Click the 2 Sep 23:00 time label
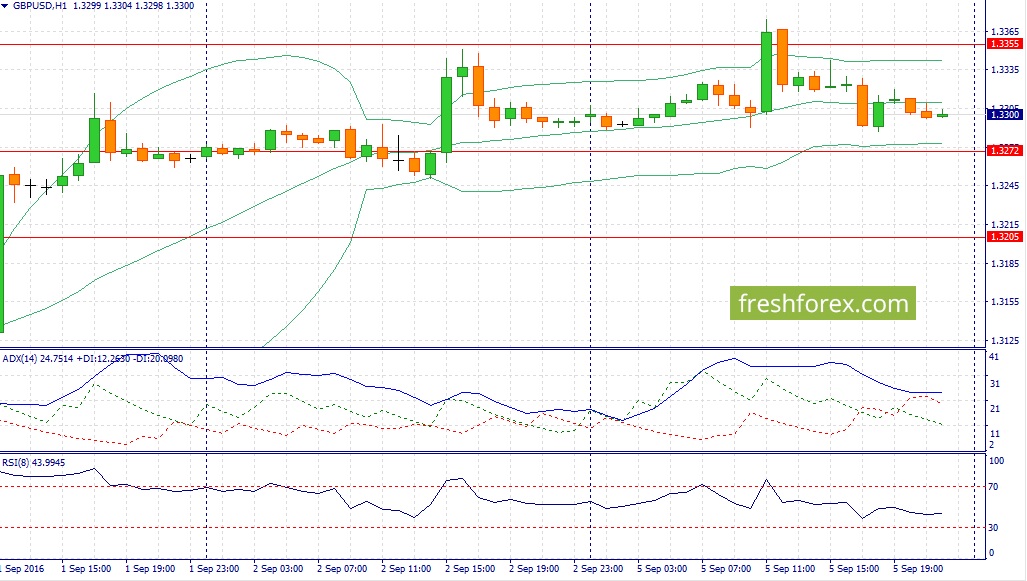Screen dimensions: 1027x581 598,569
